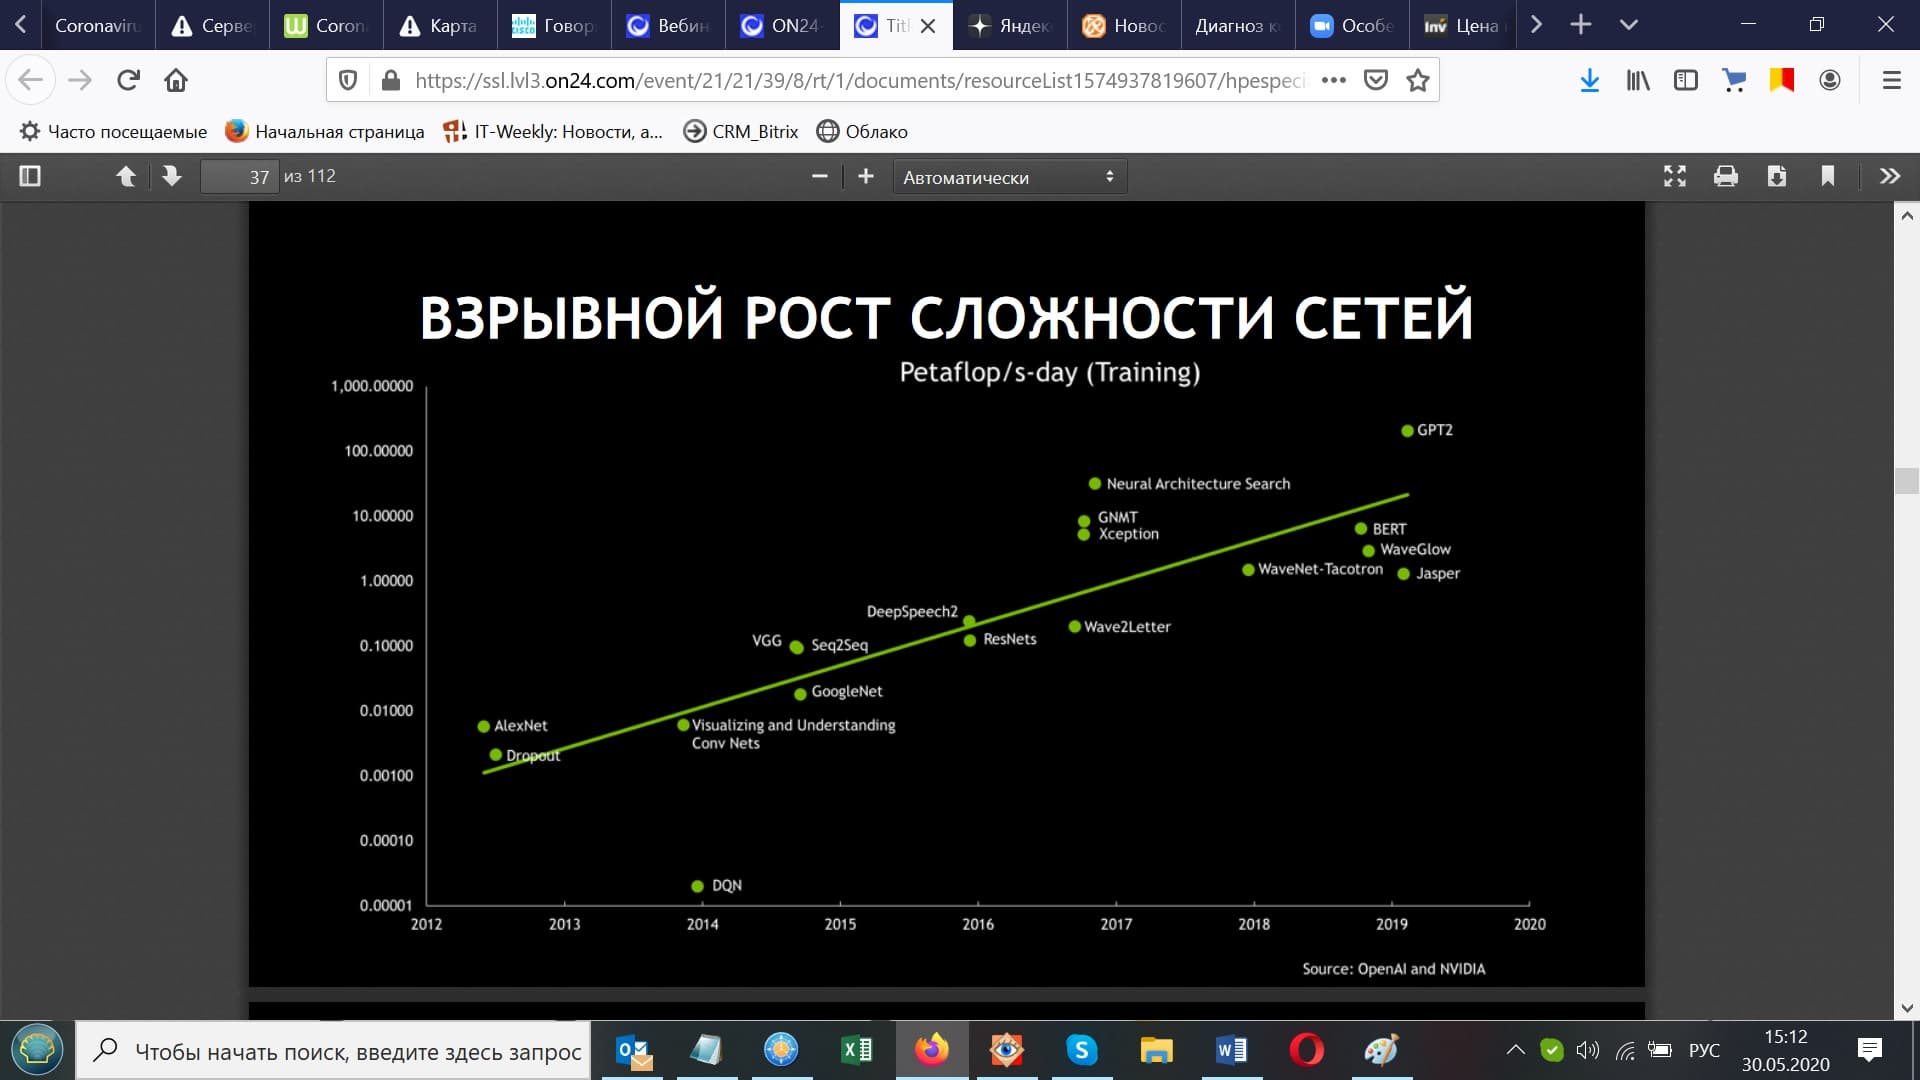
Task: Open the Автоматически zoom dropdown
Action: click(1009, 177)
